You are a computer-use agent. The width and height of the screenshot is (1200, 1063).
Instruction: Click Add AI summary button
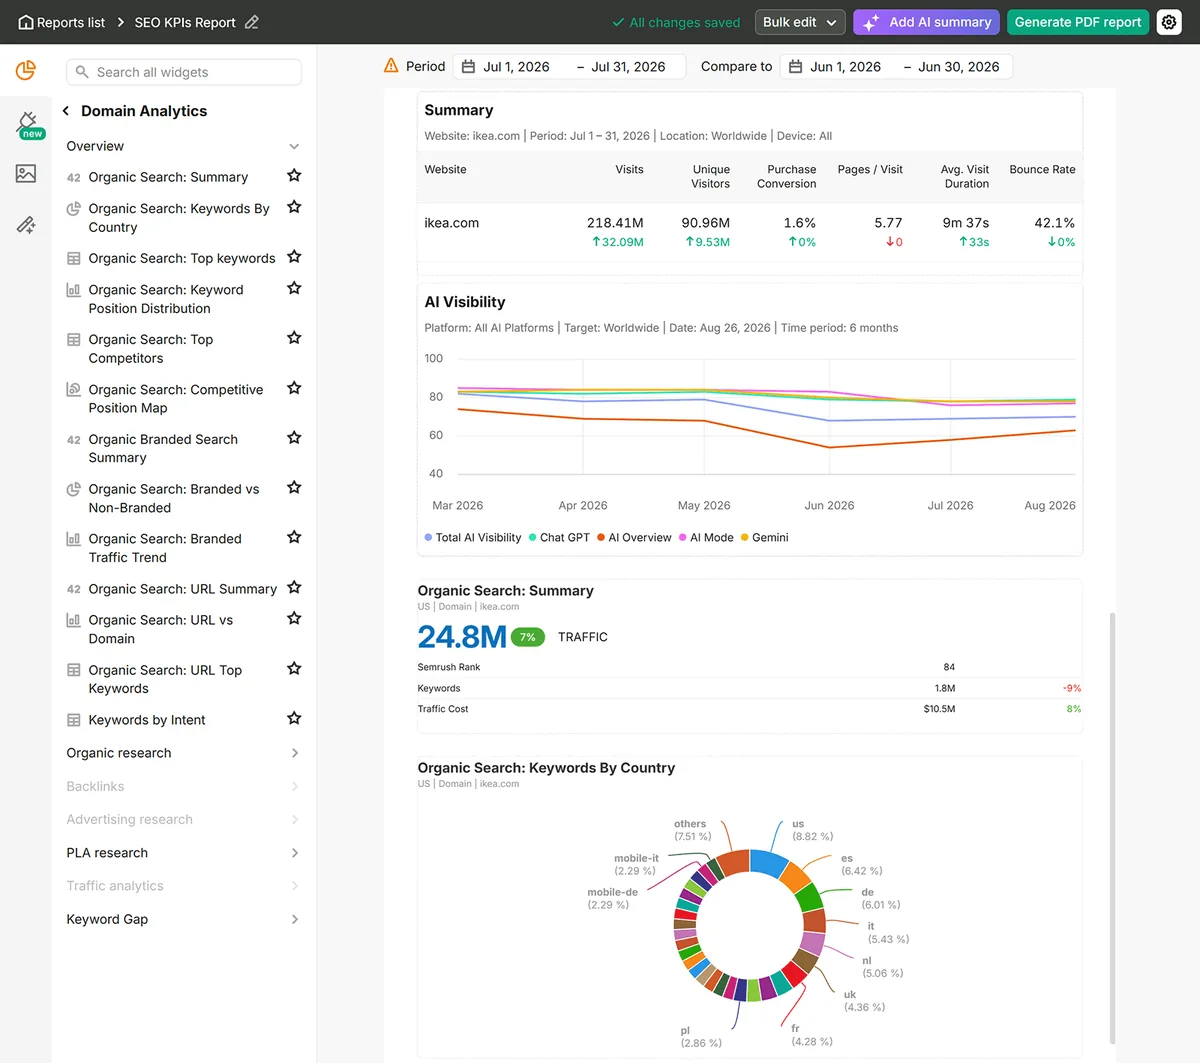(926, 22)
